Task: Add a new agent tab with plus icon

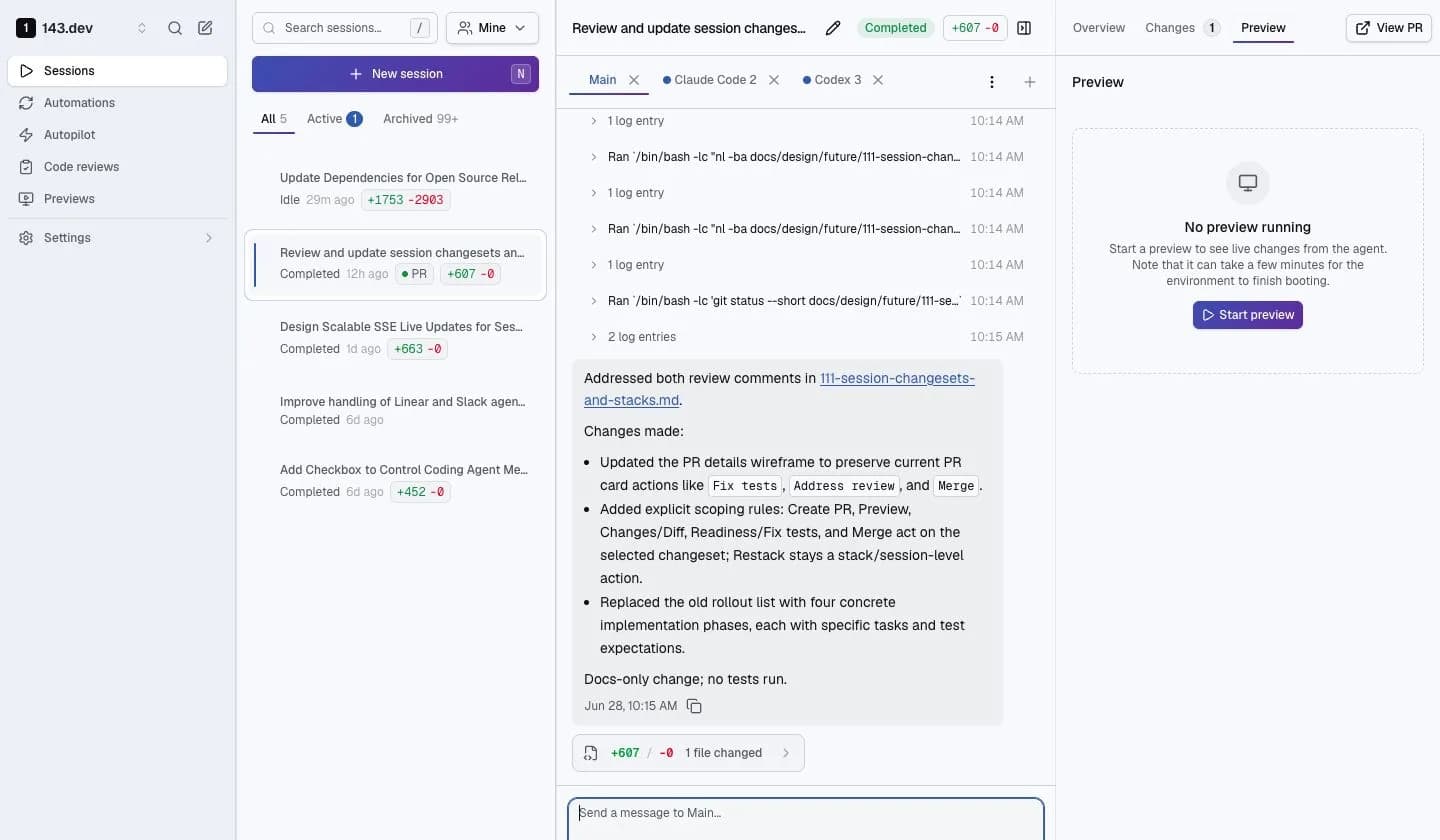Action: 1030,82
